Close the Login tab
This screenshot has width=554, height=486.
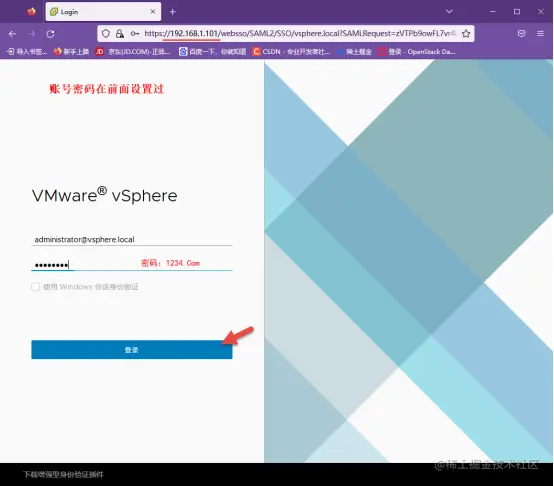[x=153, y=12]
